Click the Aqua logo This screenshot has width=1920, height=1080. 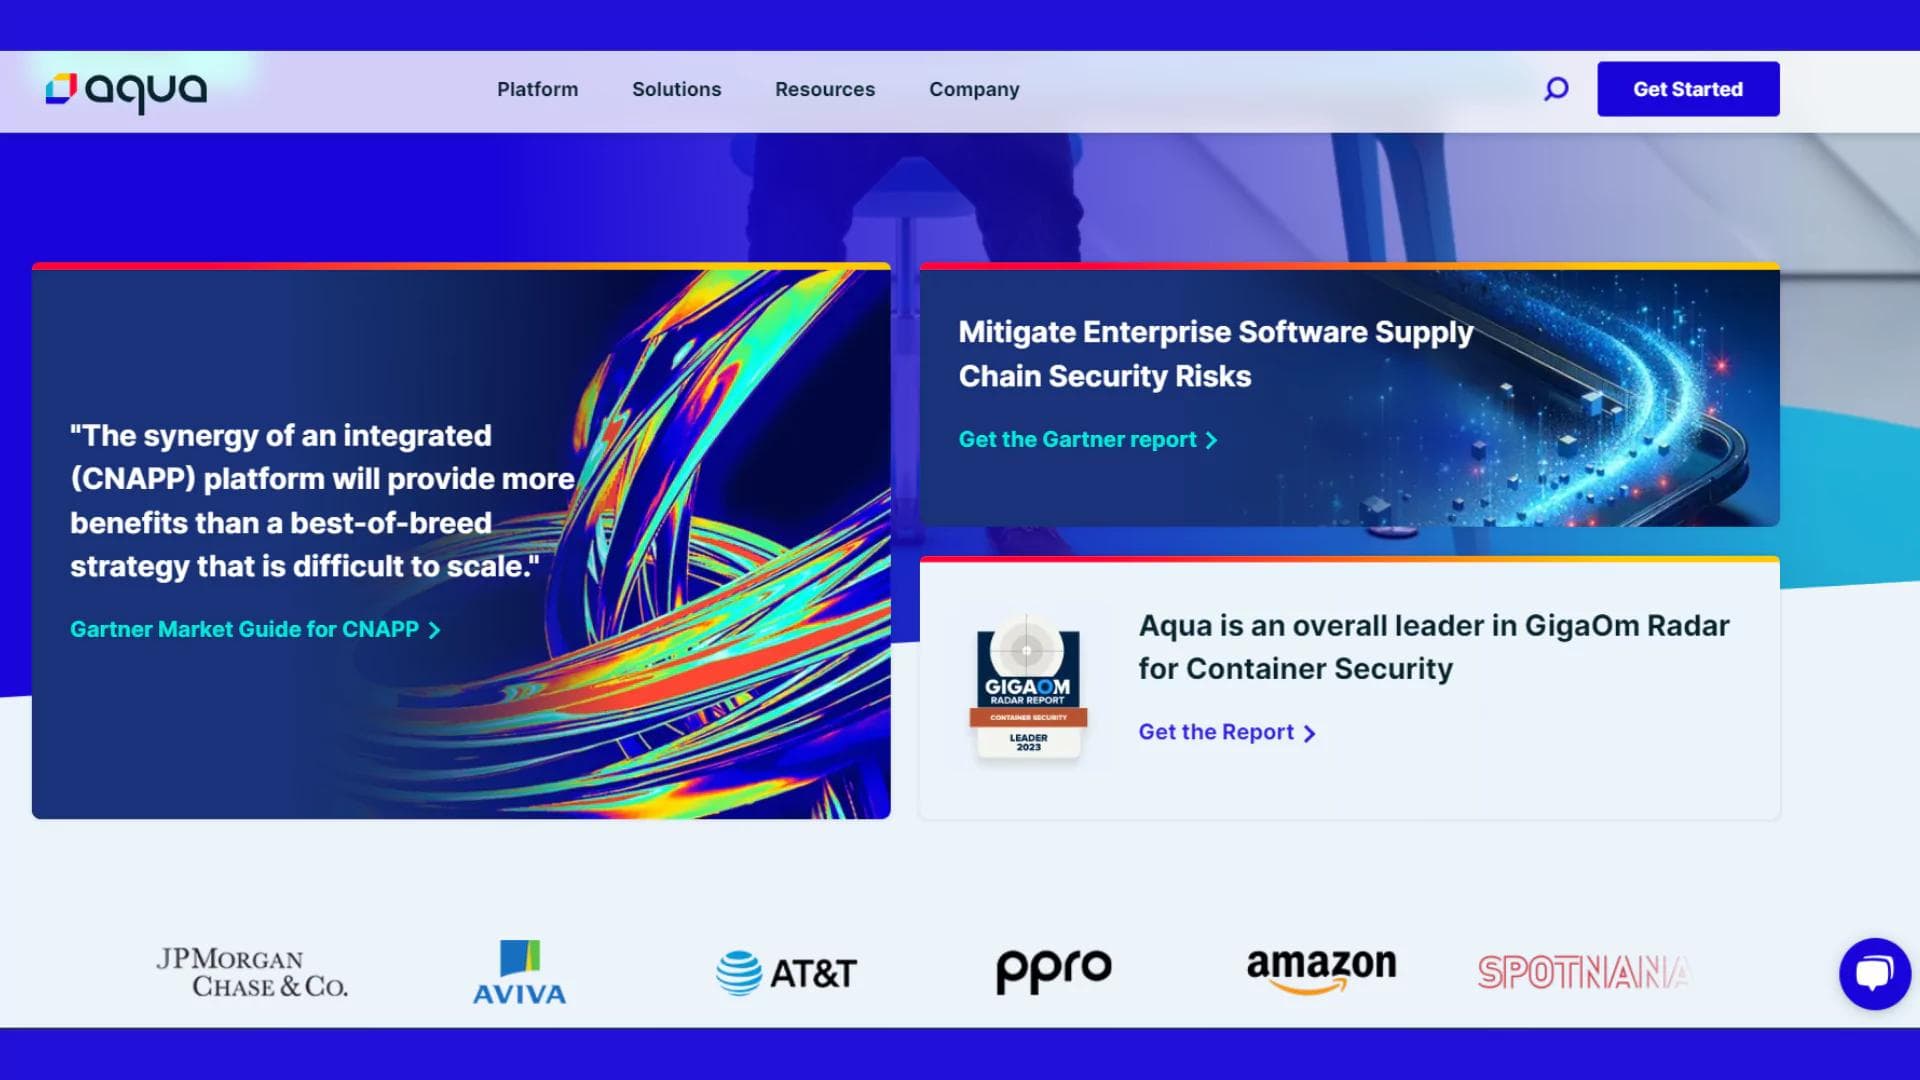(x=126, y=90)
